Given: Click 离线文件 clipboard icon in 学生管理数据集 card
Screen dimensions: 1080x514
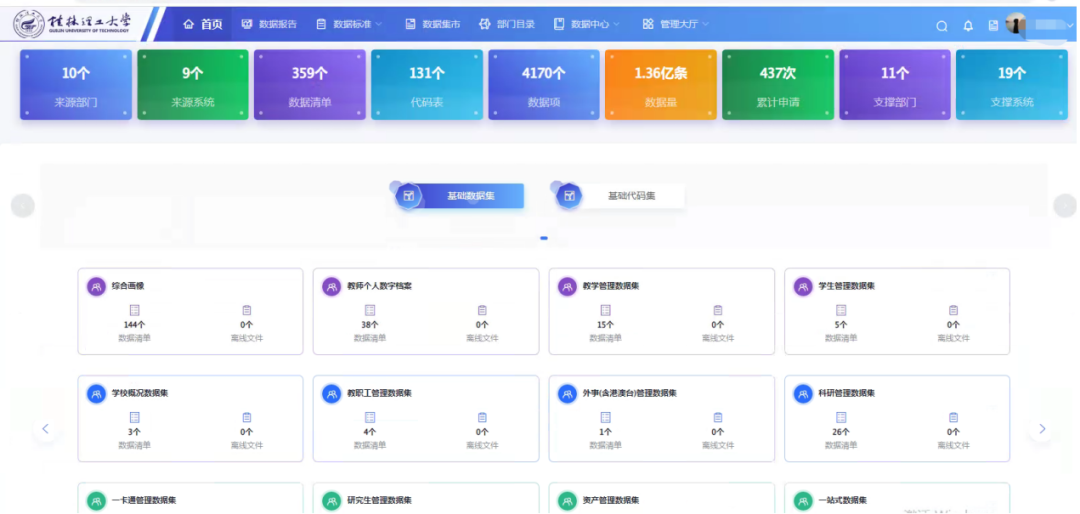Looking at the screenshot, I should coord(953,311).
